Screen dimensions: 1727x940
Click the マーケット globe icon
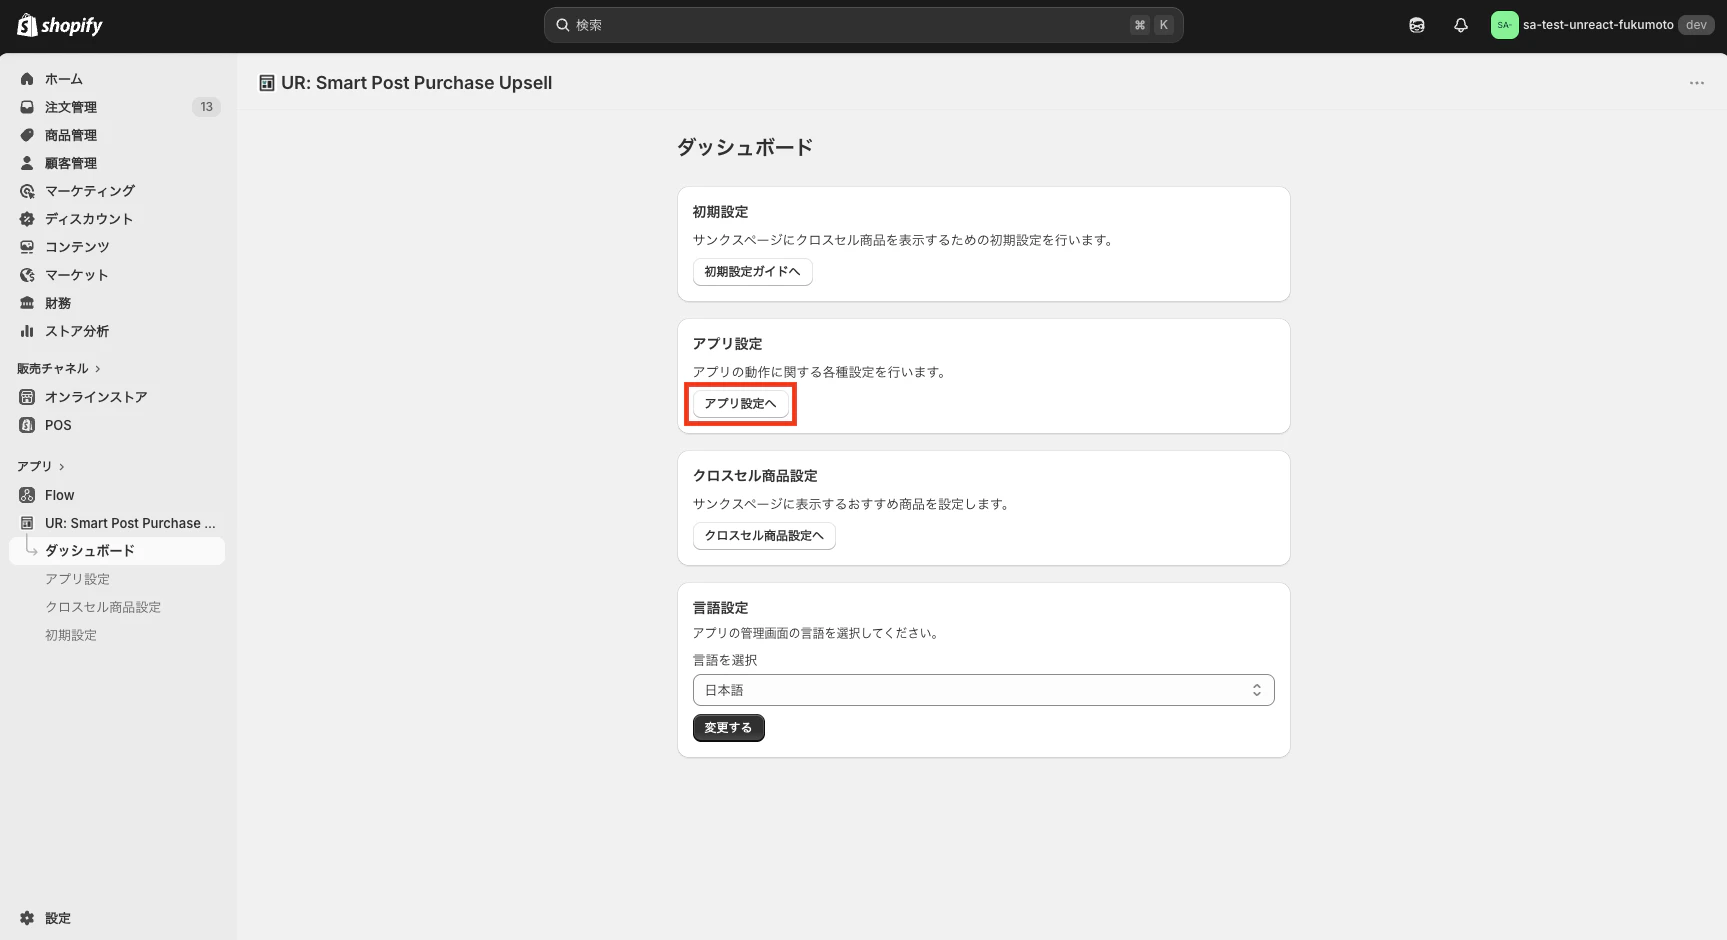[27, 275]
